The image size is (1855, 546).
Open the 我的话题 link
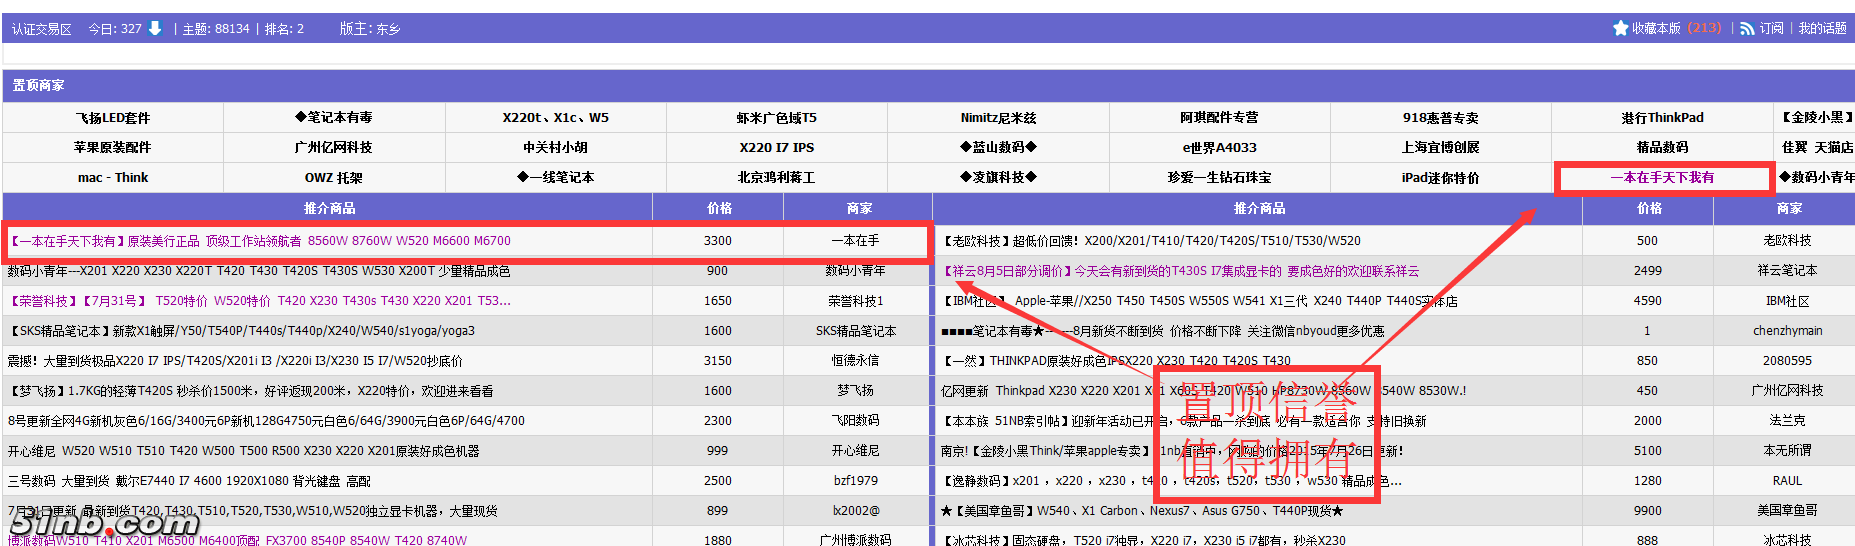click(1822, 29)
